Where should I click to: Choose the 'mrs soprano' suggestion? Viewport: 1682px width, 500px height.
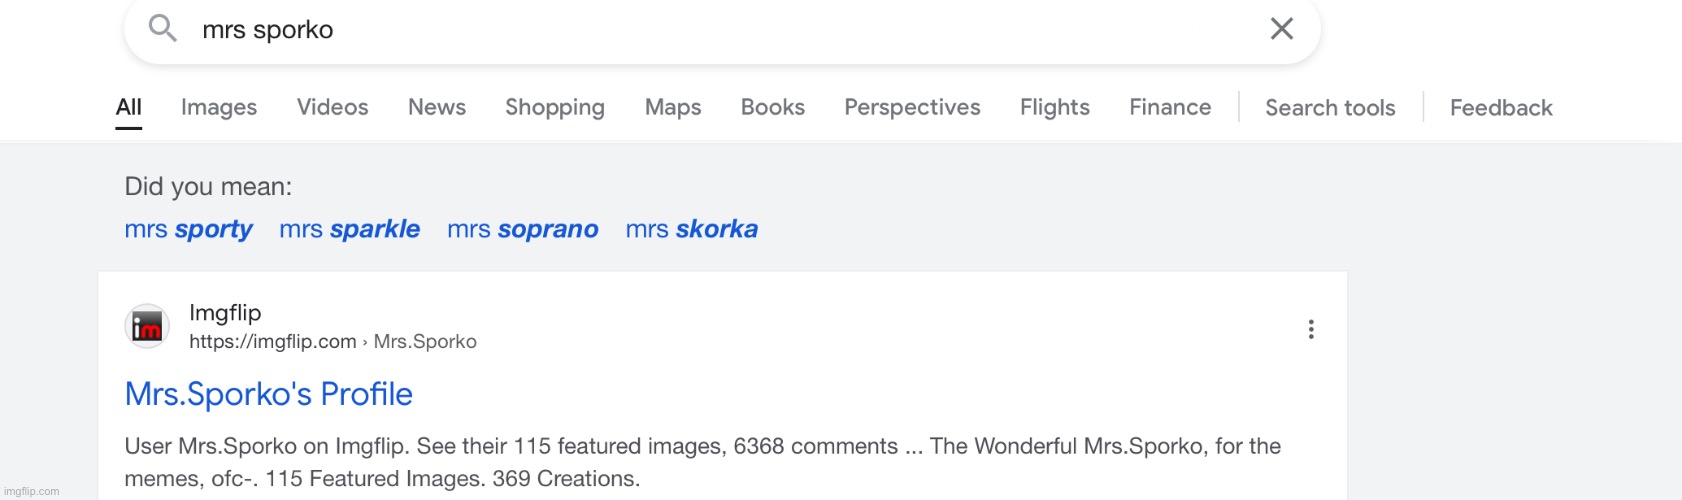[523, 229]
